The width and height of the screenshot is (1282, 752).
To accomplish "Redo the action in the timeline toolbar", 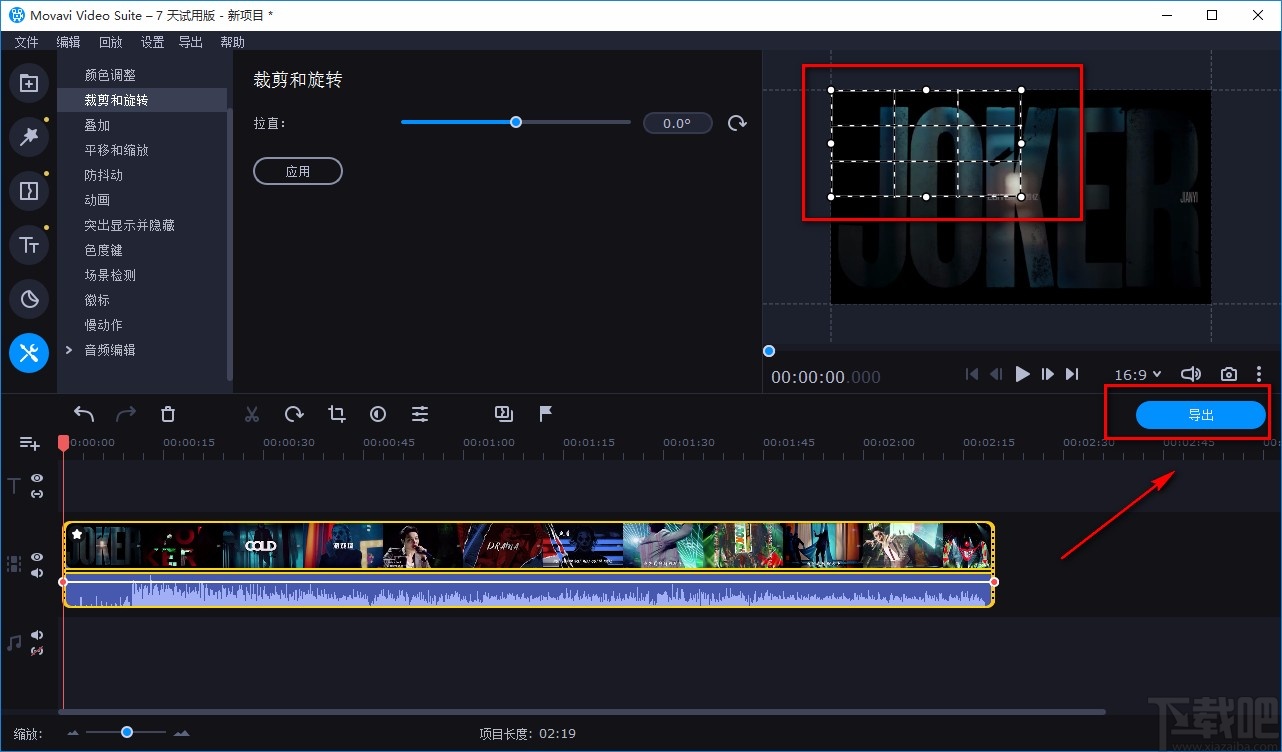I will point(126,414).
